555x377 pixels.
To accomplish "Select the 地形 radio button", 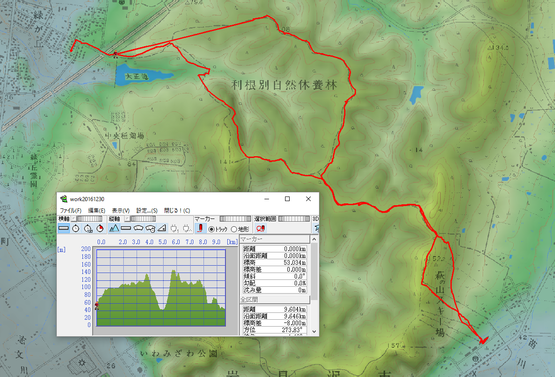I will [x=234, y=229].
